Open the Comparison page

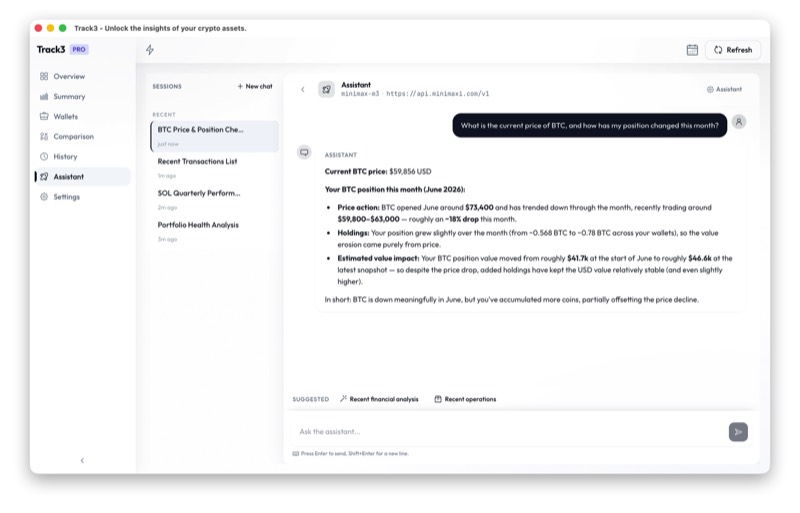tap(82, 137)
